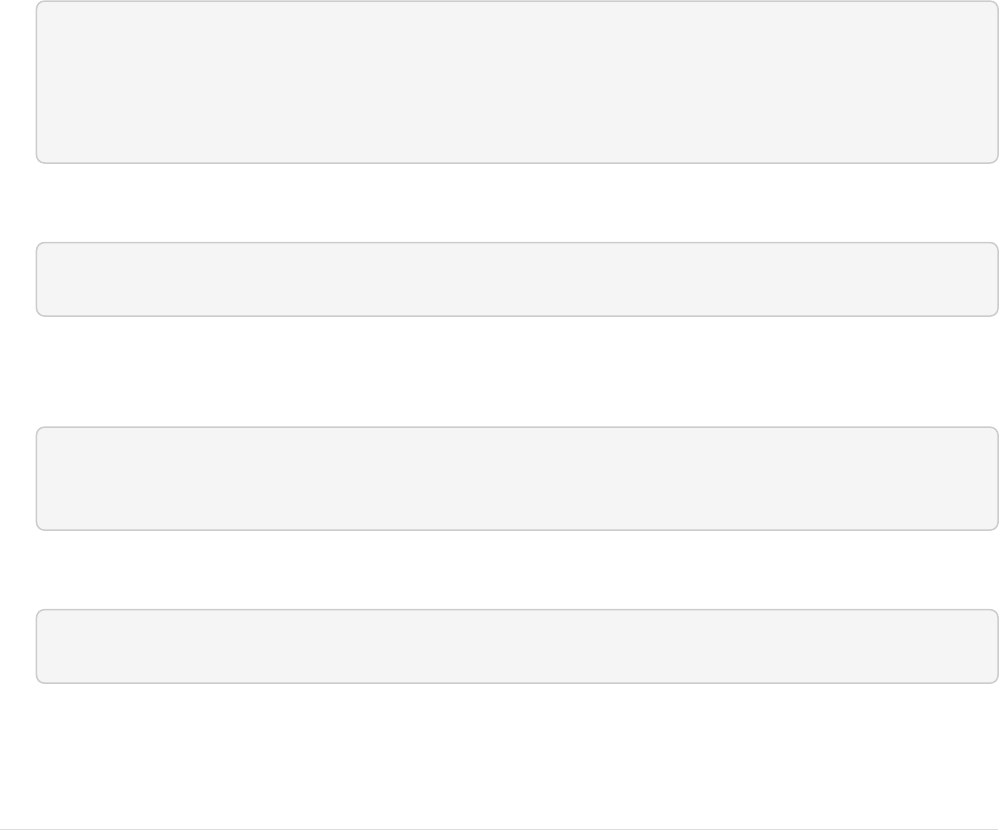Click the left edge of the third box
999x830 pixels.
tap(36, 478)
